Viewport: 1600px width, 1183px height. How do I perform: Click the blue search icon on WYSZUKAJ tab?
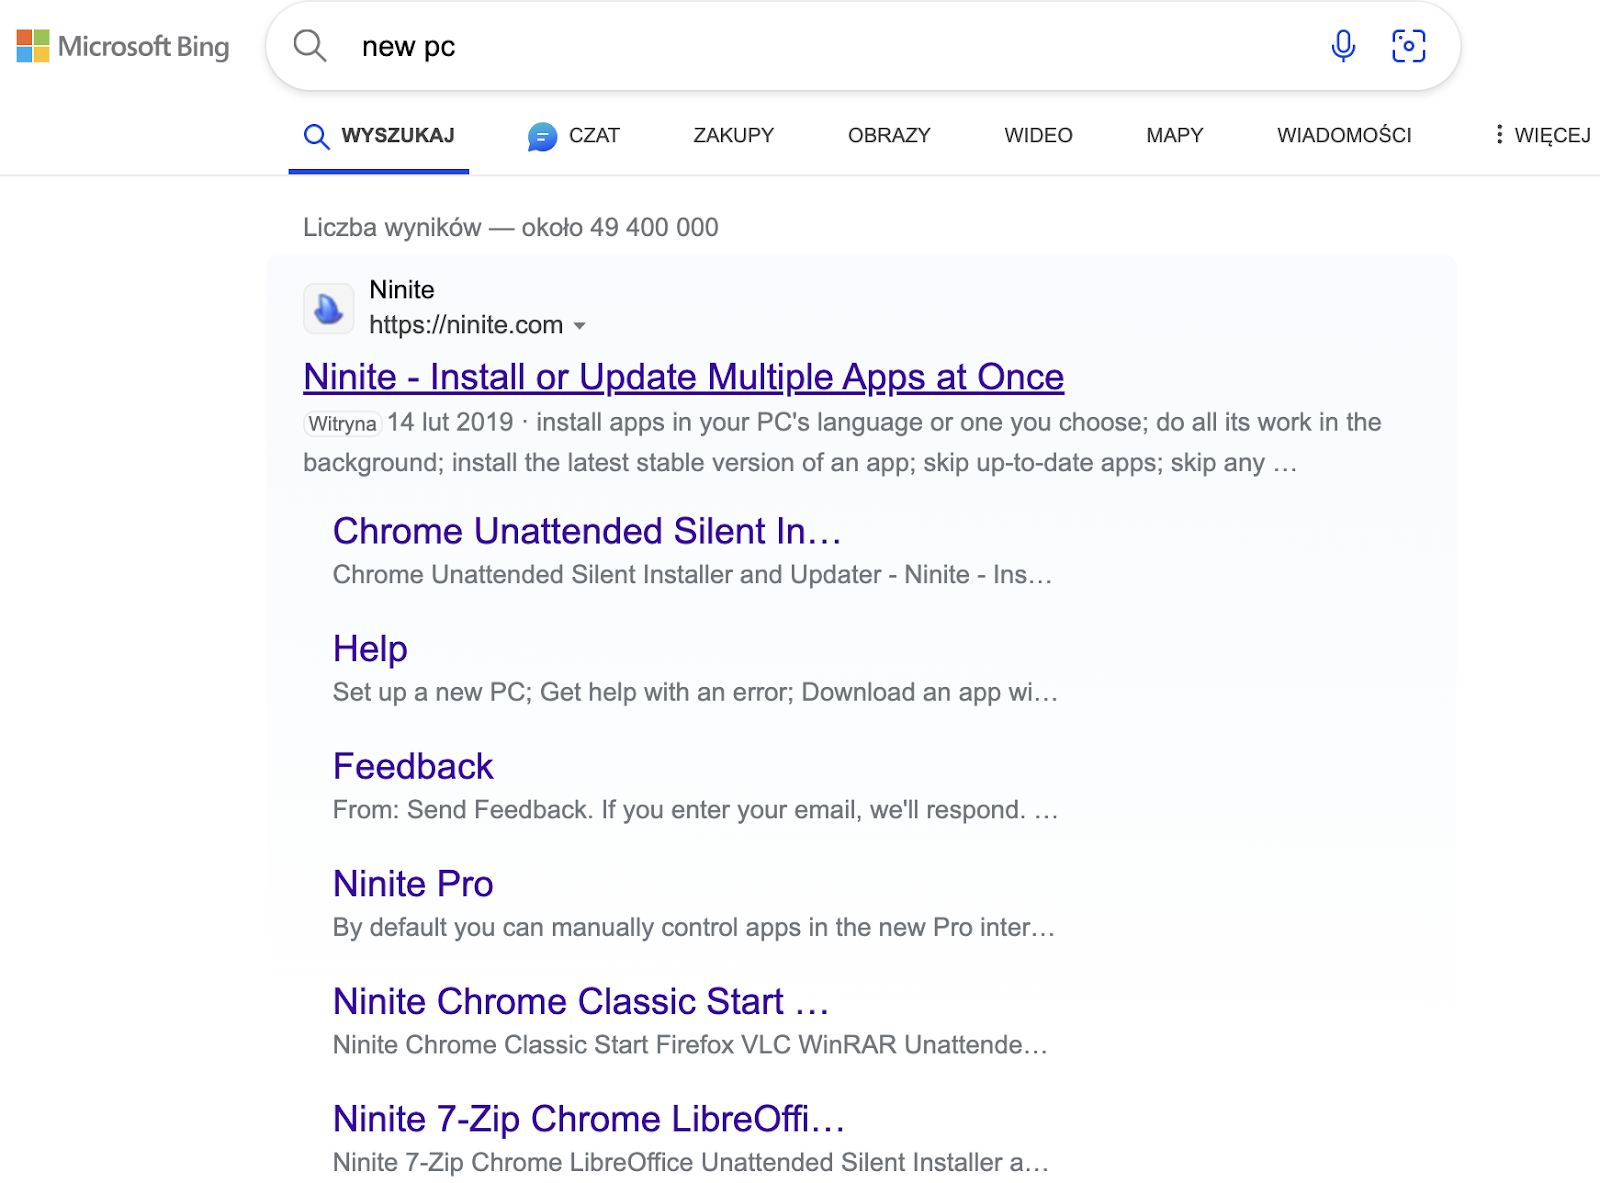point(316,136)
